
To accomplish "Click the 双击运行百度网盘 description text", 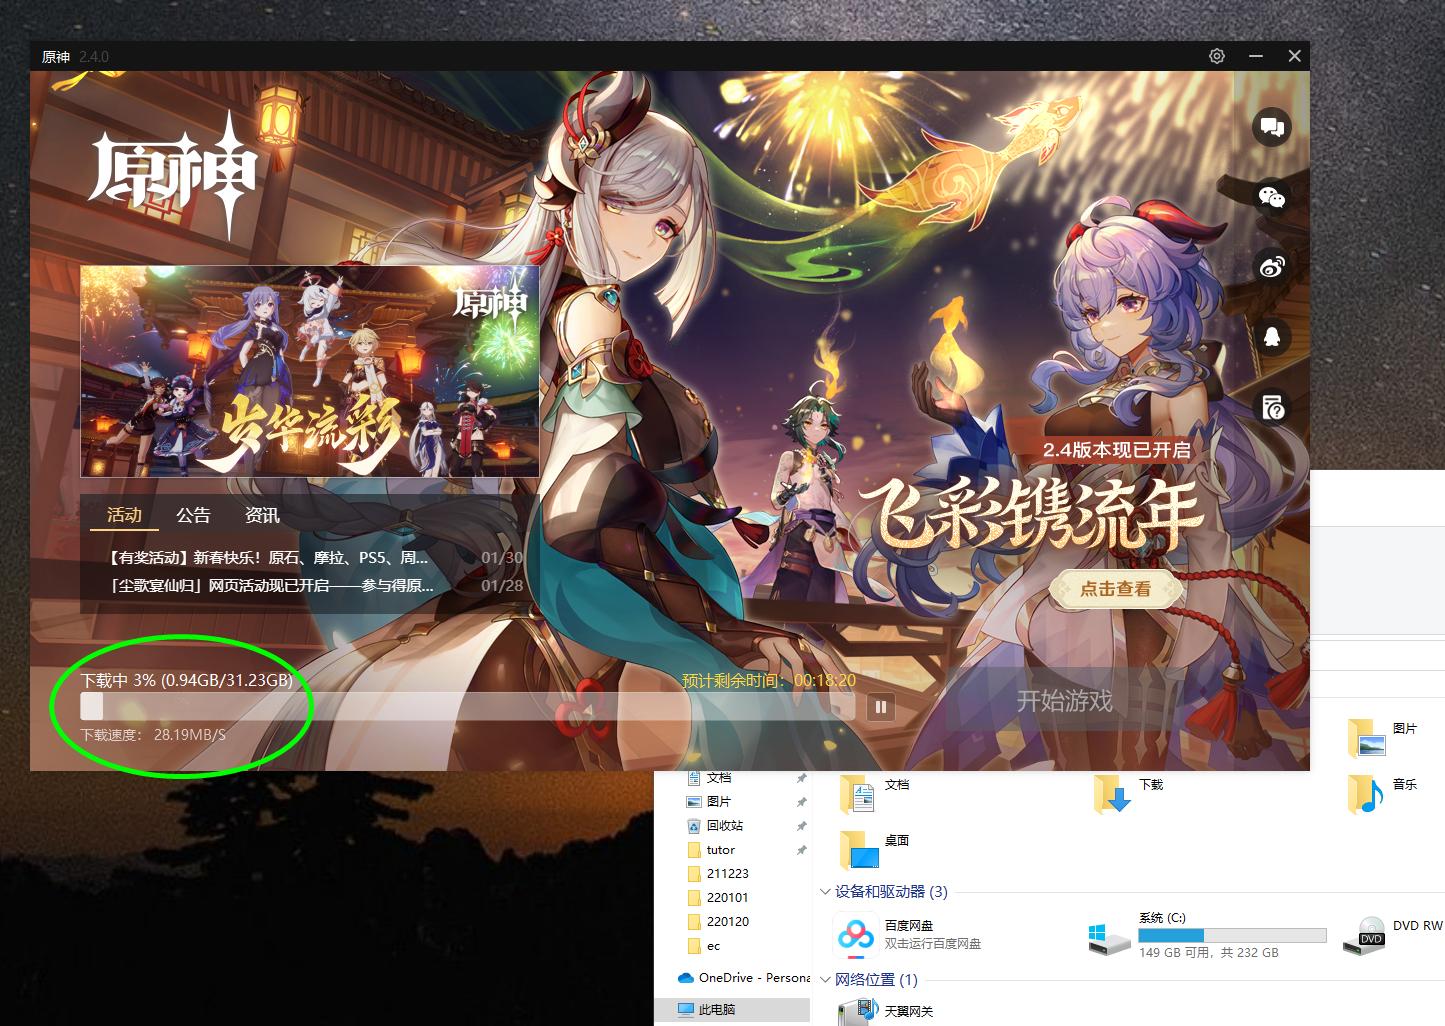I will pyautogui.click(x=933, y=944).
